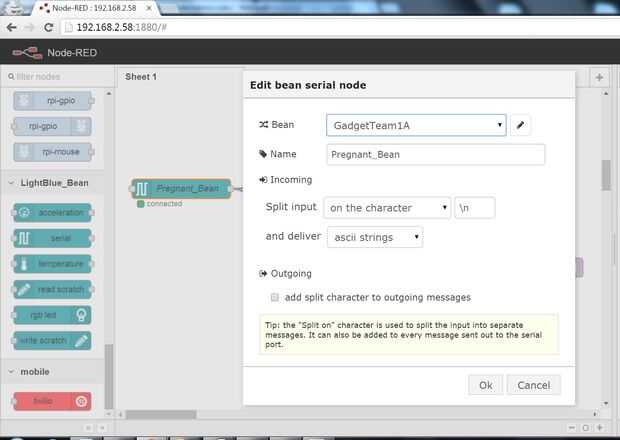Click the Edit bean serial node title

pyautogui.click(x=308, y=85)
